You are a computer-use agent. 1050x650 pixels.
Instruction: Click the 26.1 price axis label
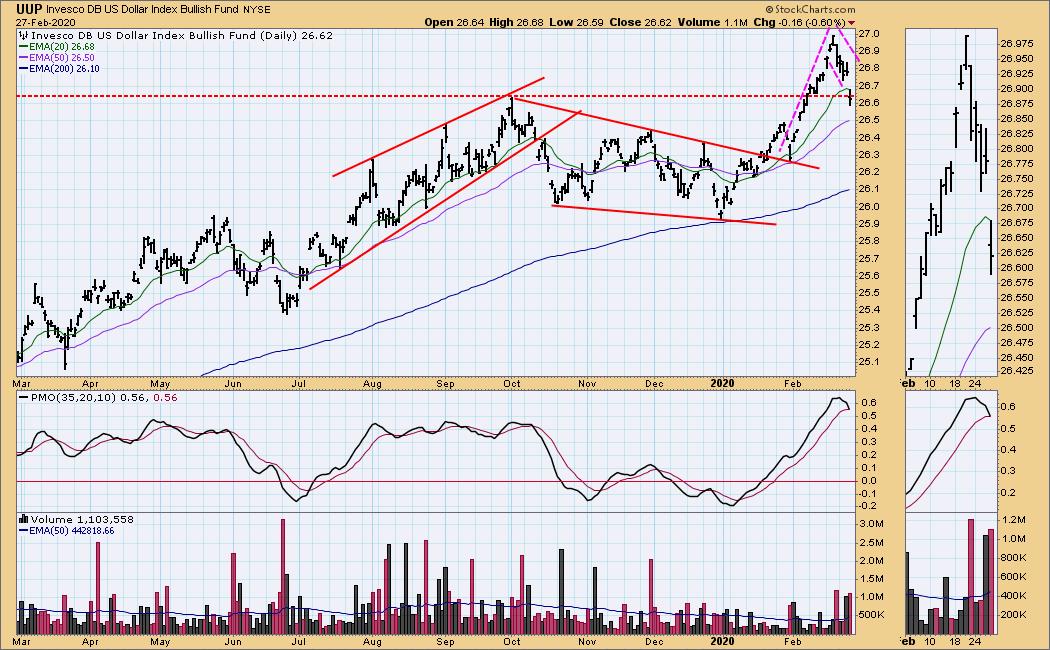(x=871, y=189)
